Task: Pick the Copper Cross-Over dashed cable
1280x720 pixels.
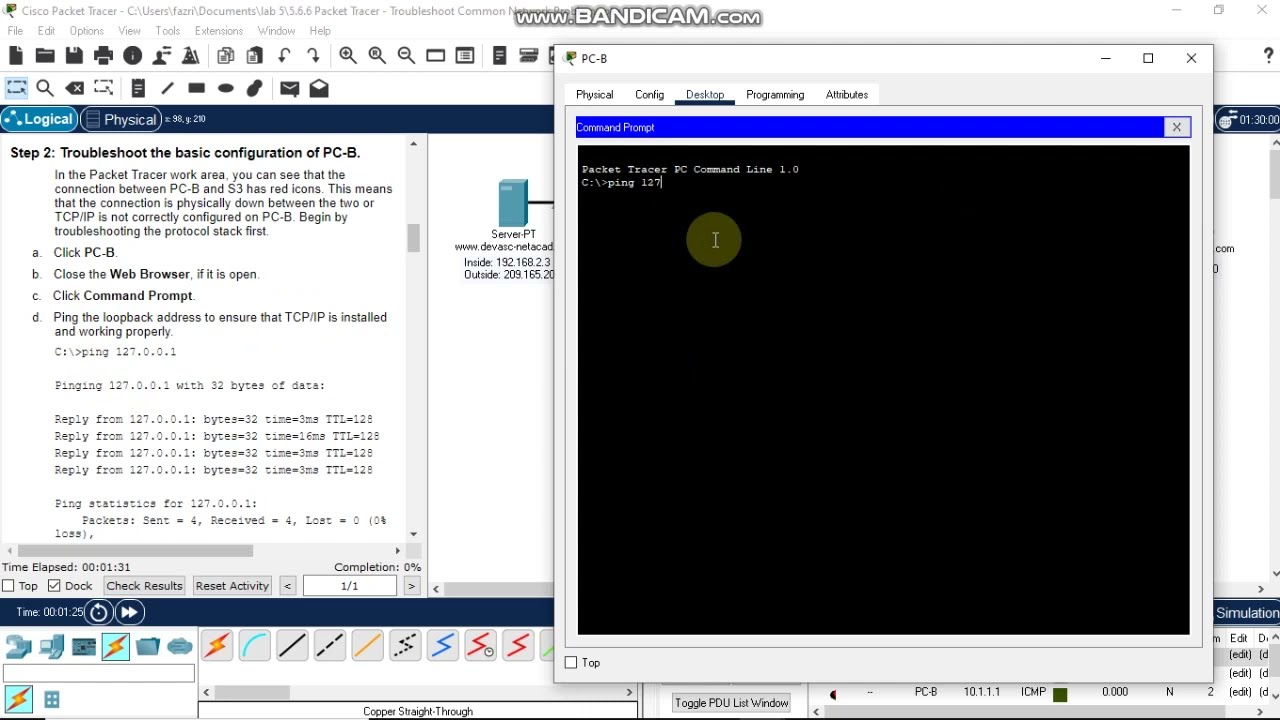Action: (329, 646)
